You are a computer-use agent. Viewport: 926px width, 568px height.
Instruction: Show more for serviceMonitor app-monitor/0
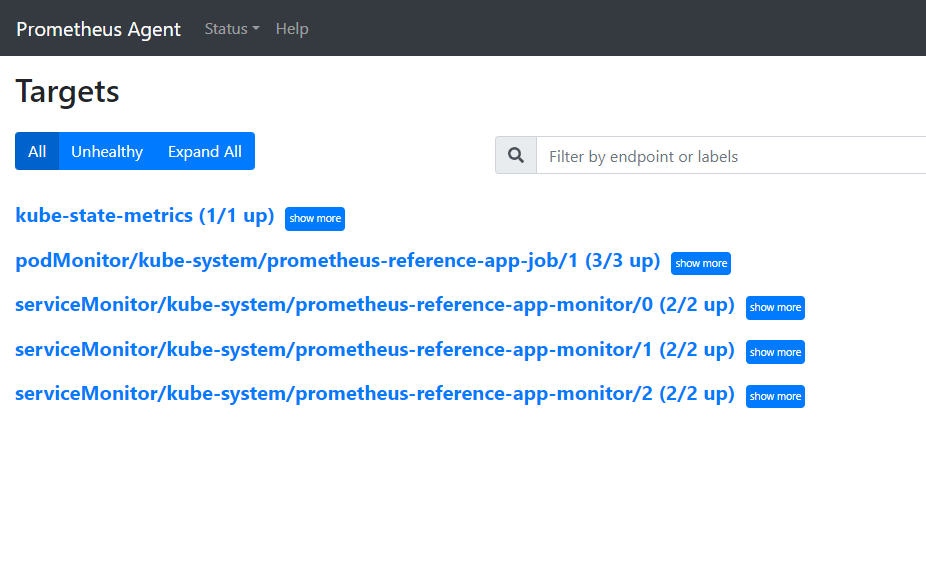pyautogui.click(x=775, y=308)
